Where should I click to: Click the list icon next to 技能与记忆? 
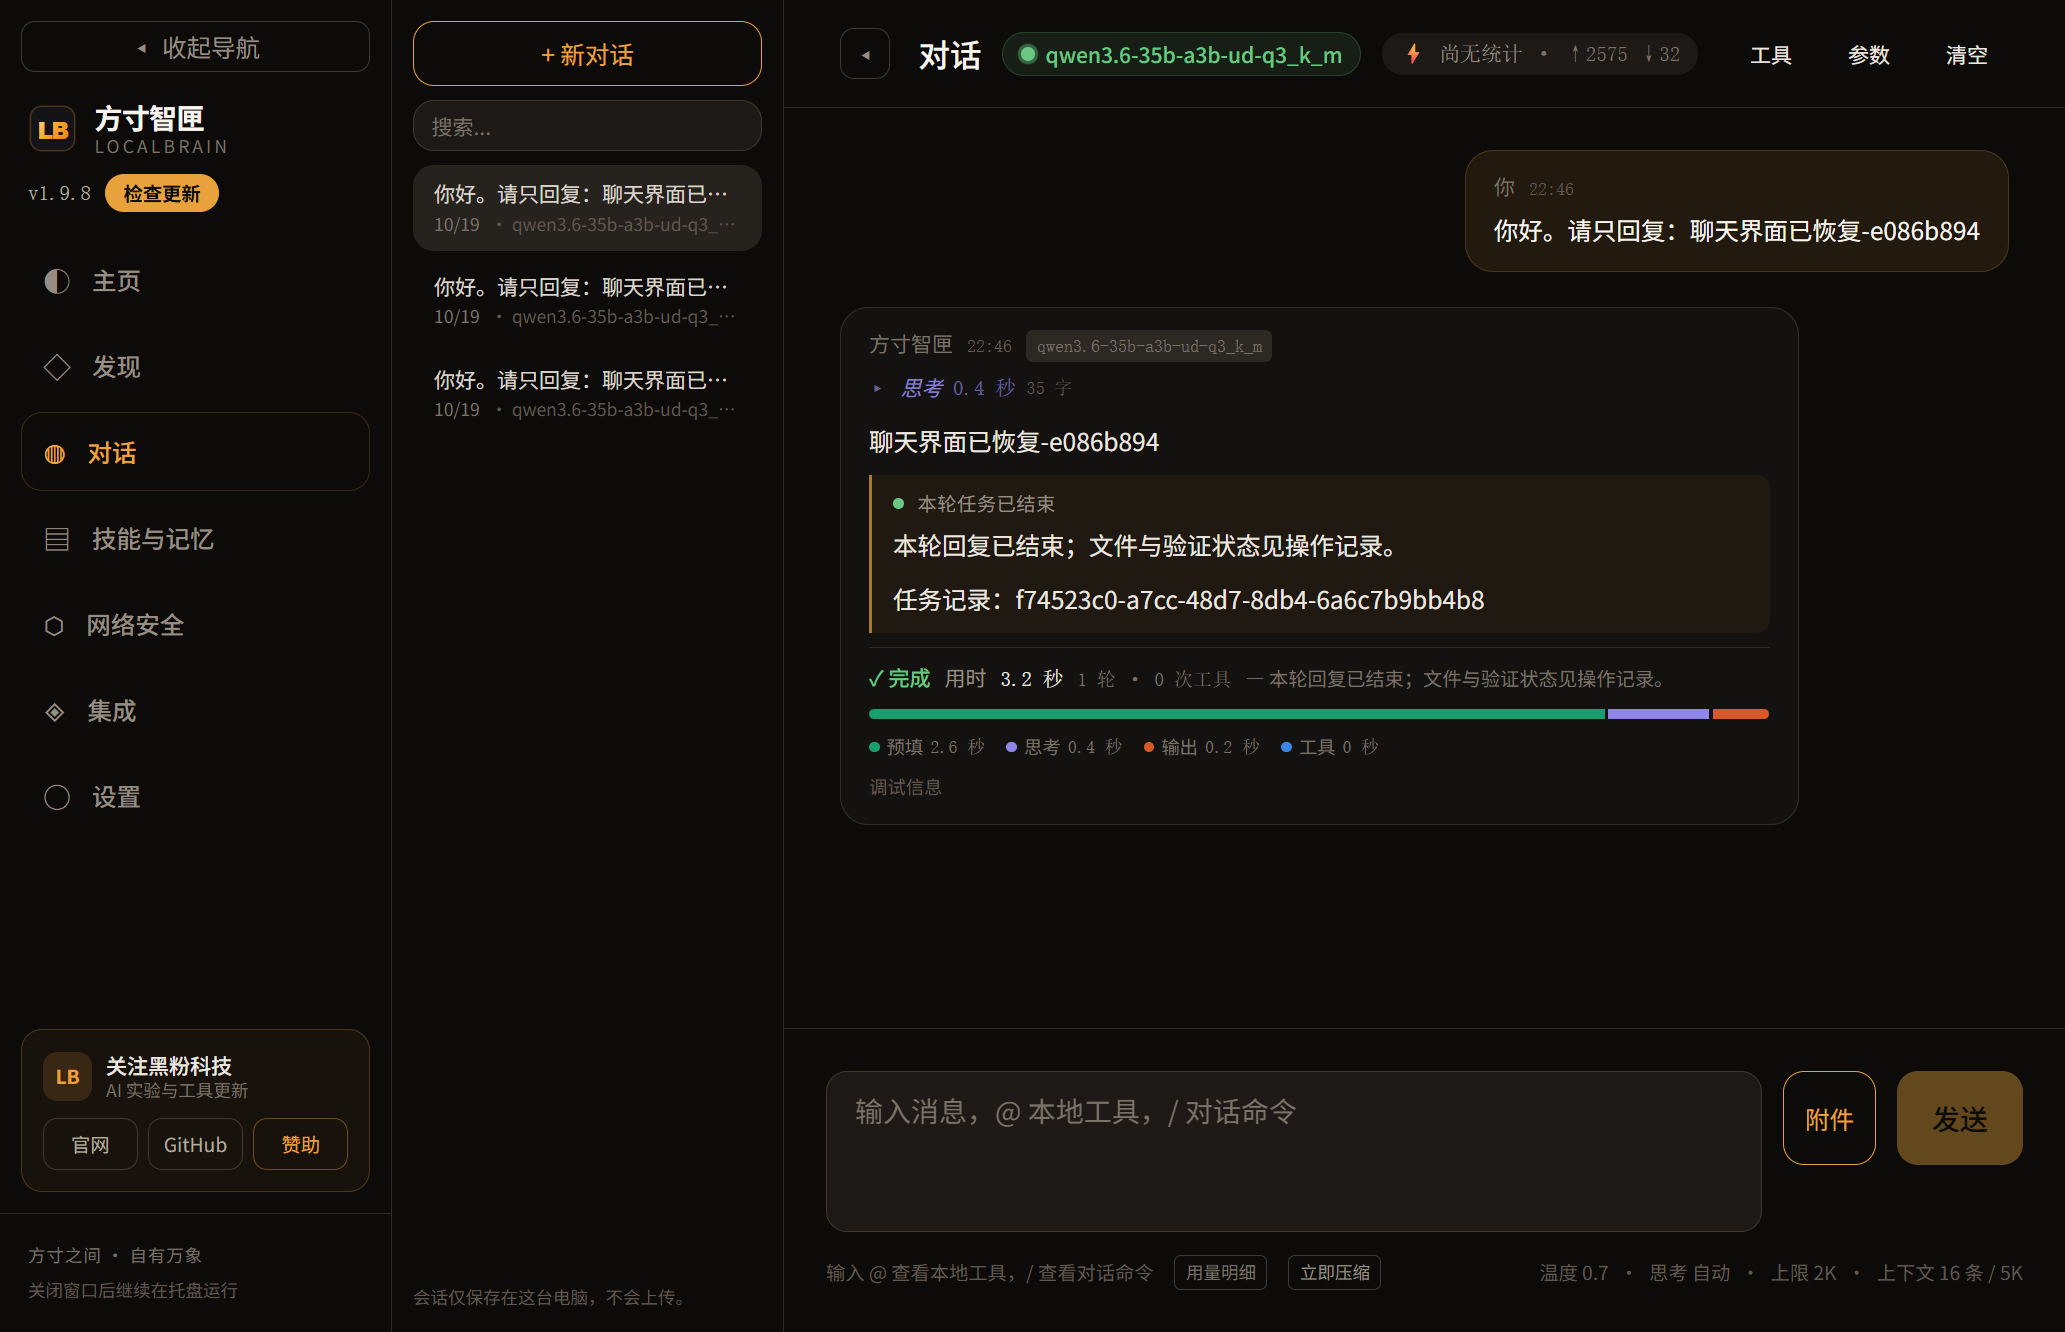tap(57, 539)
